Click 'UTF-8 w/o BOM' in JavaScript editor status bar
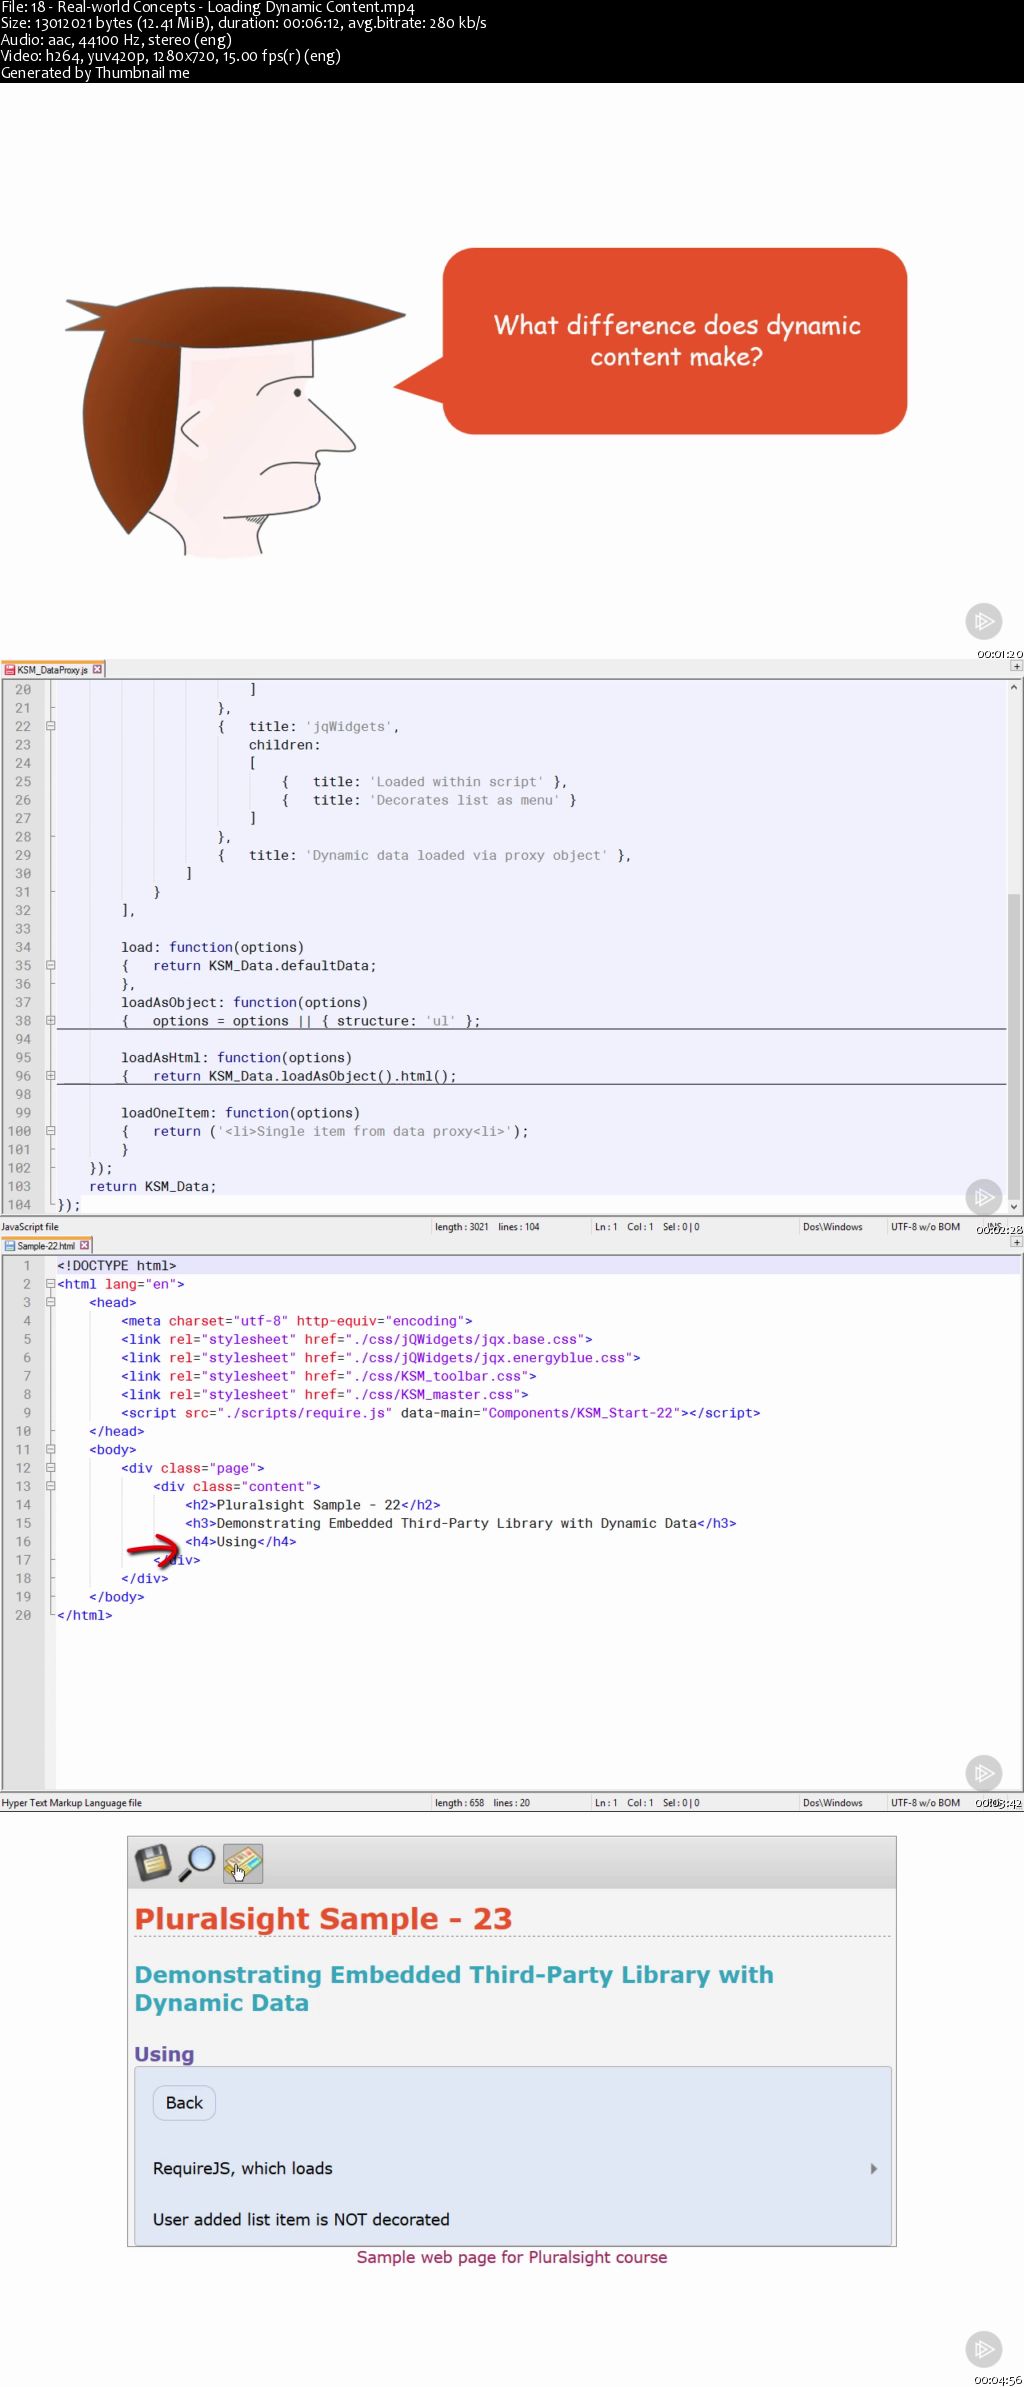Viewport: 1024px width, 2387px height. click(925, 1227)
